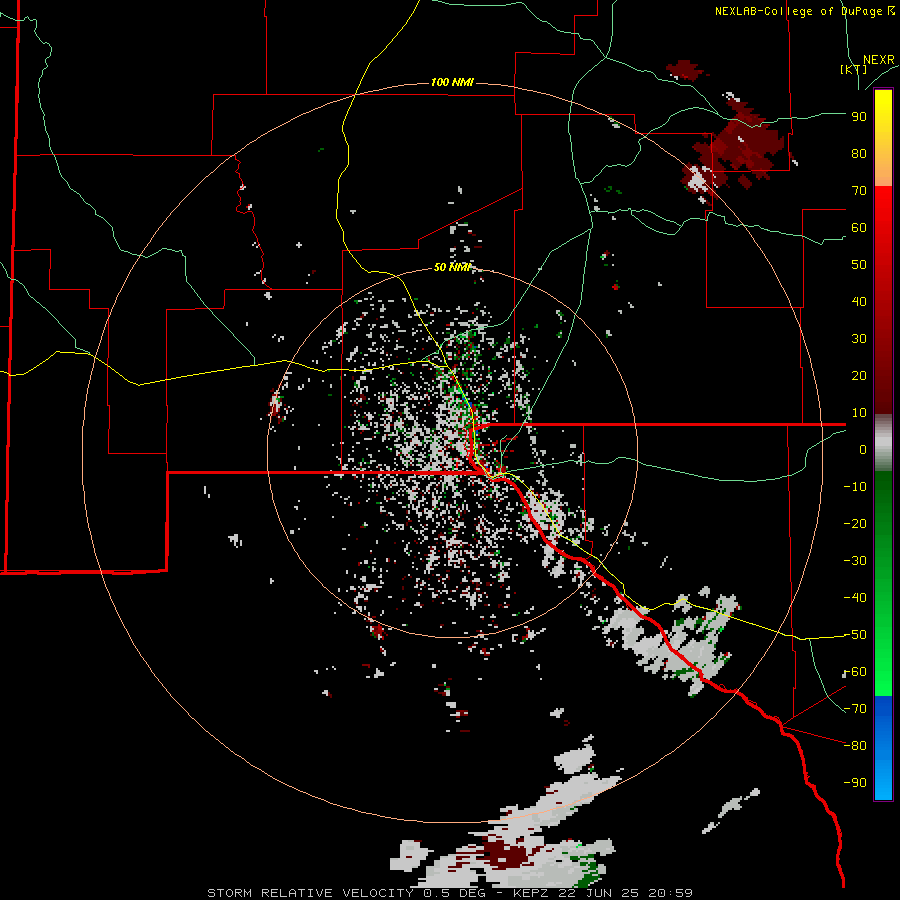This screenshot has width=900, height=900.
Task: Pick the gray zero-velocity segment of the color bar
Action: pyautogui.click(x=883, y=443)
